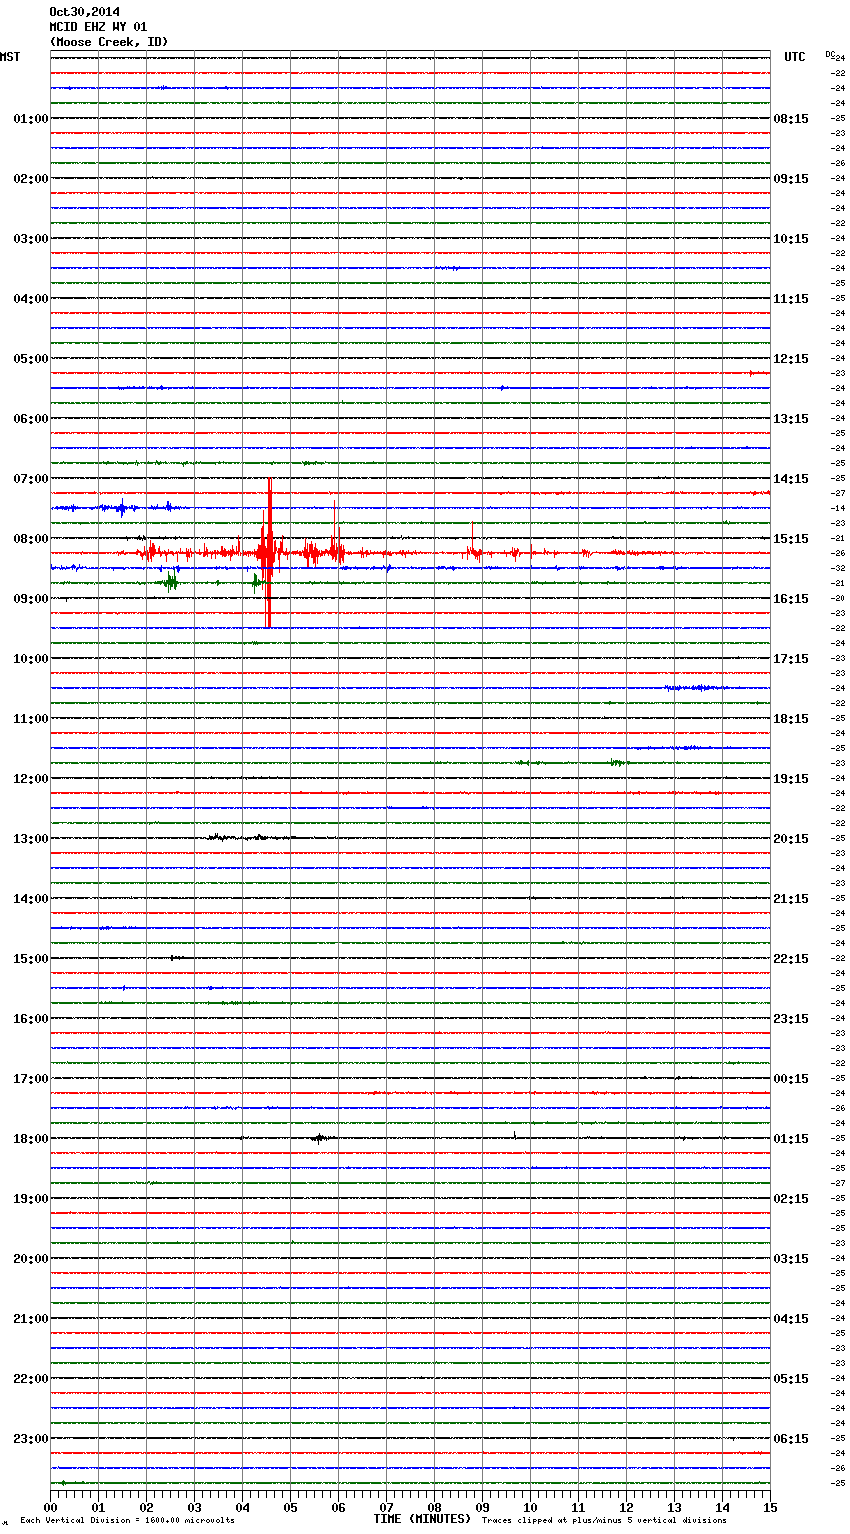Click the "MST" time zone label
Image resolution: width=850 pixels, height=1534 pixels.
10,57
